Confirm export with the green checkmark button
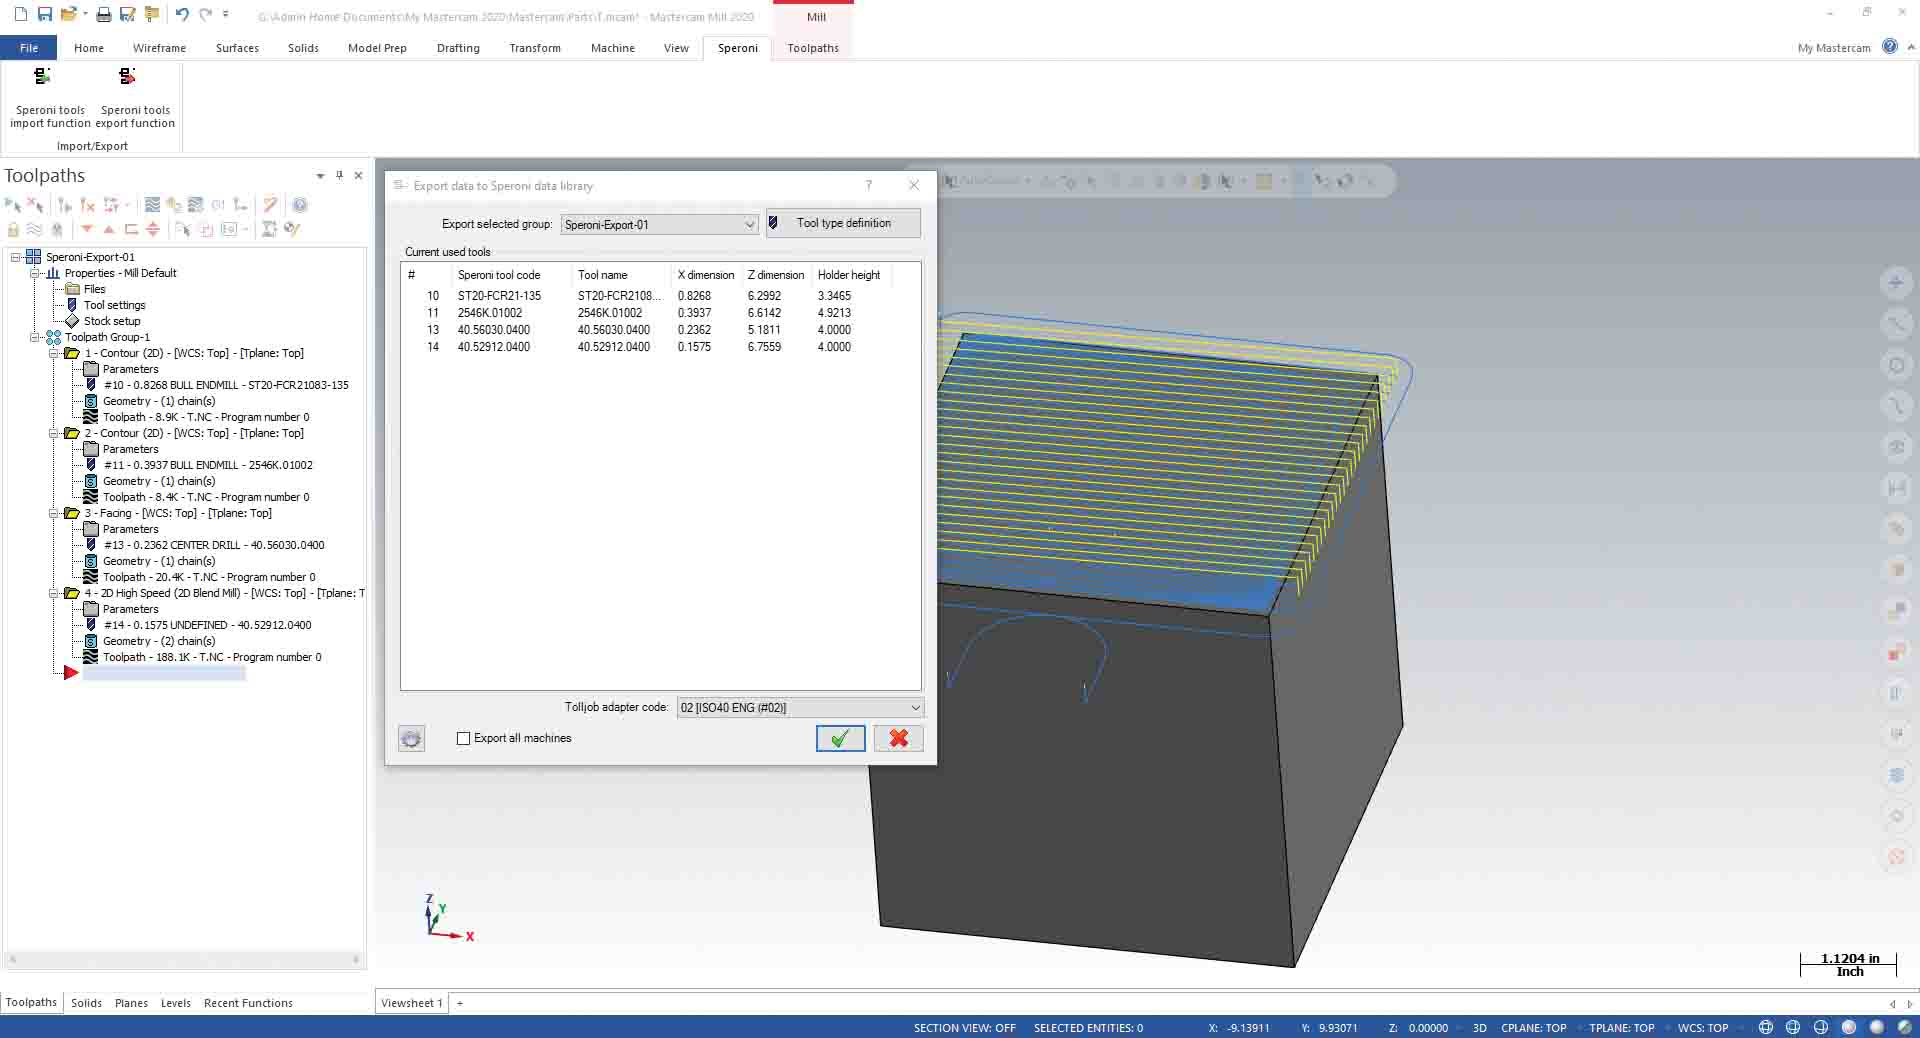Viewport: 1920px width, 1038px height. tap(840, 739)
